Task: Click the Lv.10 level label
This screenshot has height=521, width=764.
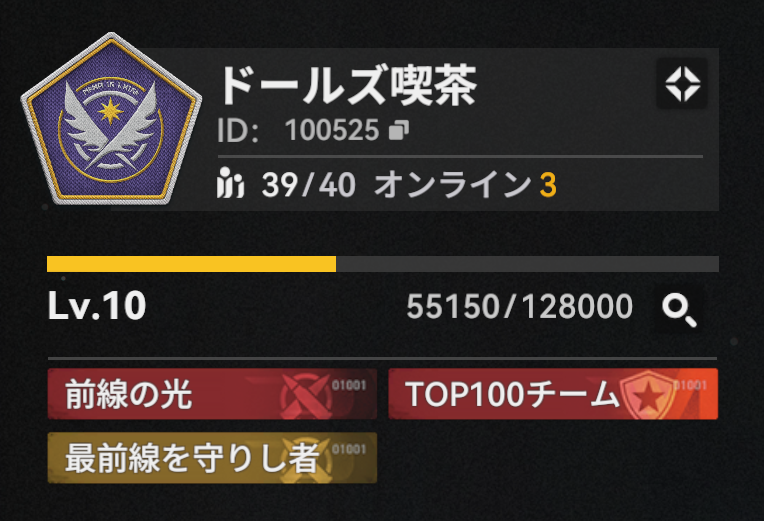Action: click(x=97, y=306)
